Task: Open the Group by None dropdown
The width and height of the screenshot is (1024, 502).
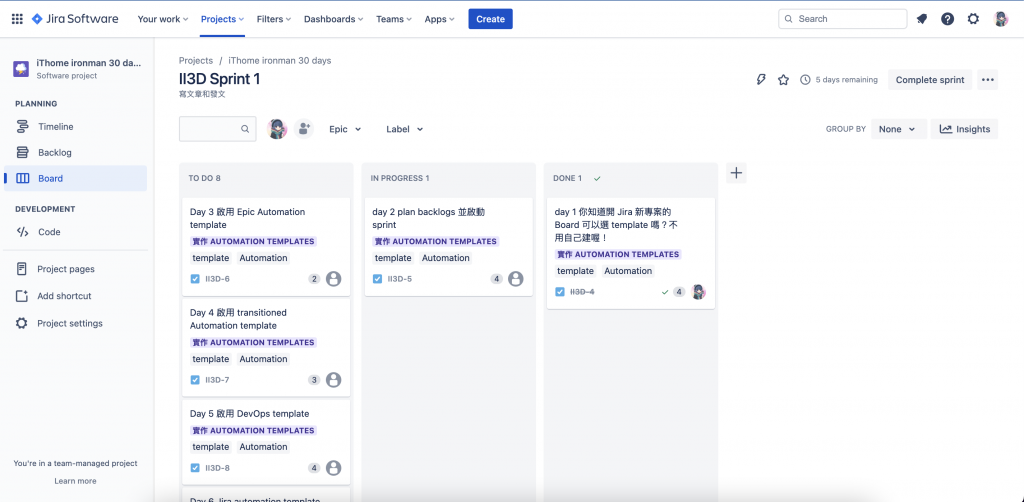Action: (x=899, y=129)
